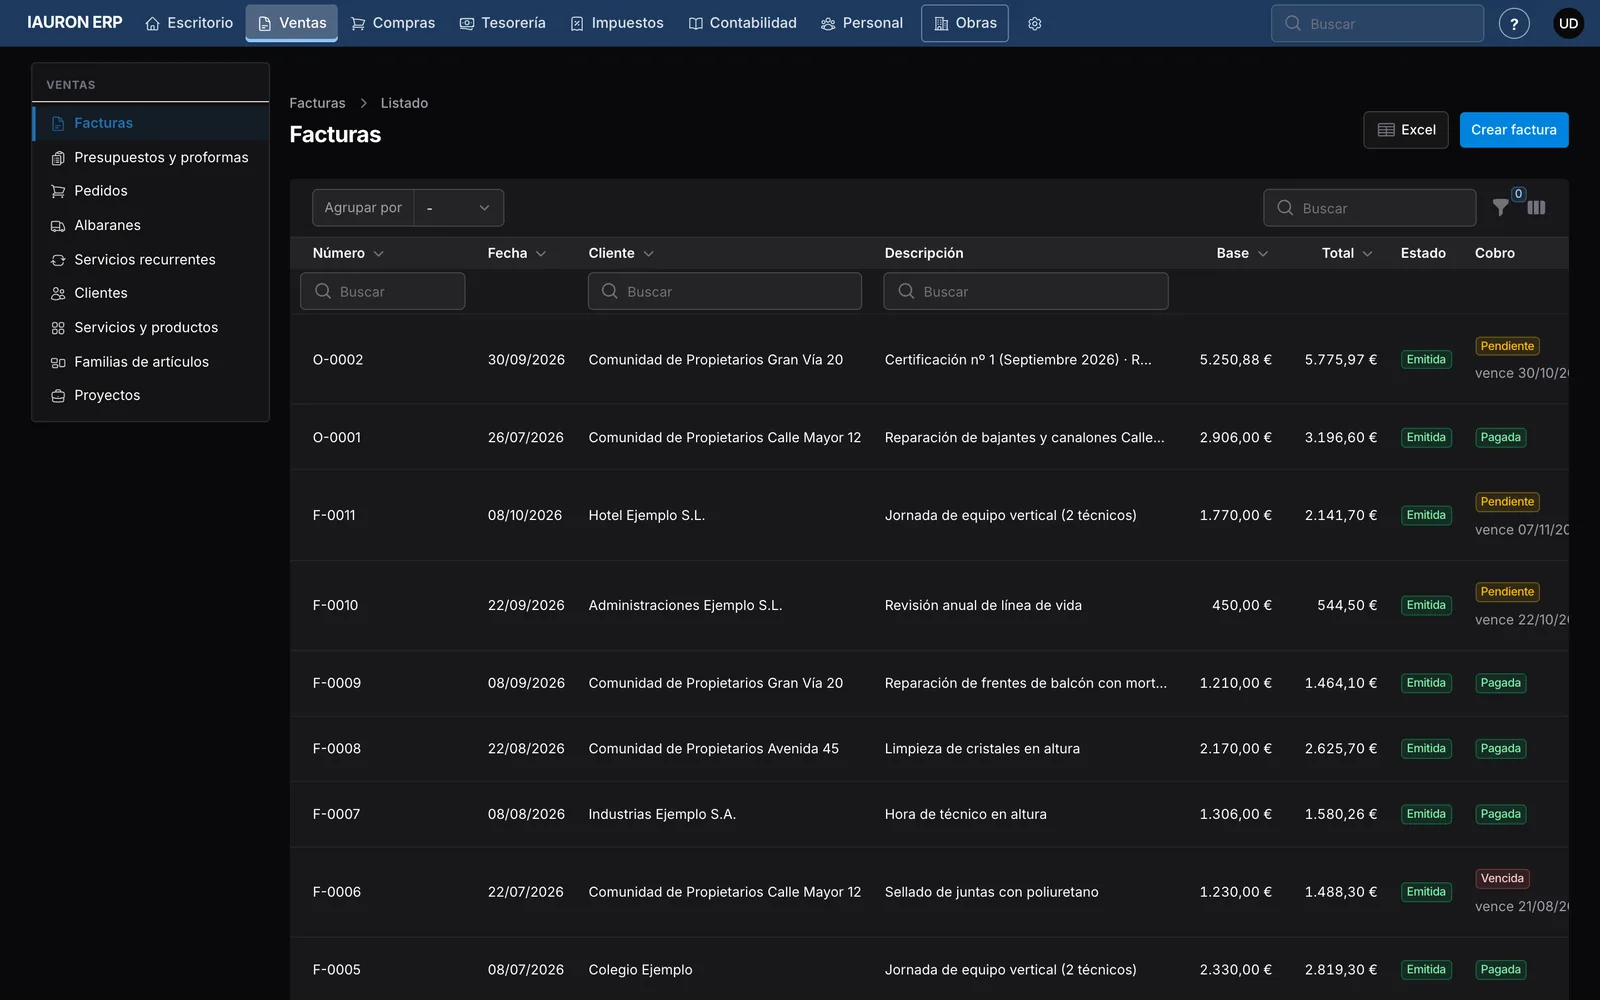Open the Contabilidad module
Image resolution: width=1600 pixels, height=1000 pixels.
click(x=743, y=23)
